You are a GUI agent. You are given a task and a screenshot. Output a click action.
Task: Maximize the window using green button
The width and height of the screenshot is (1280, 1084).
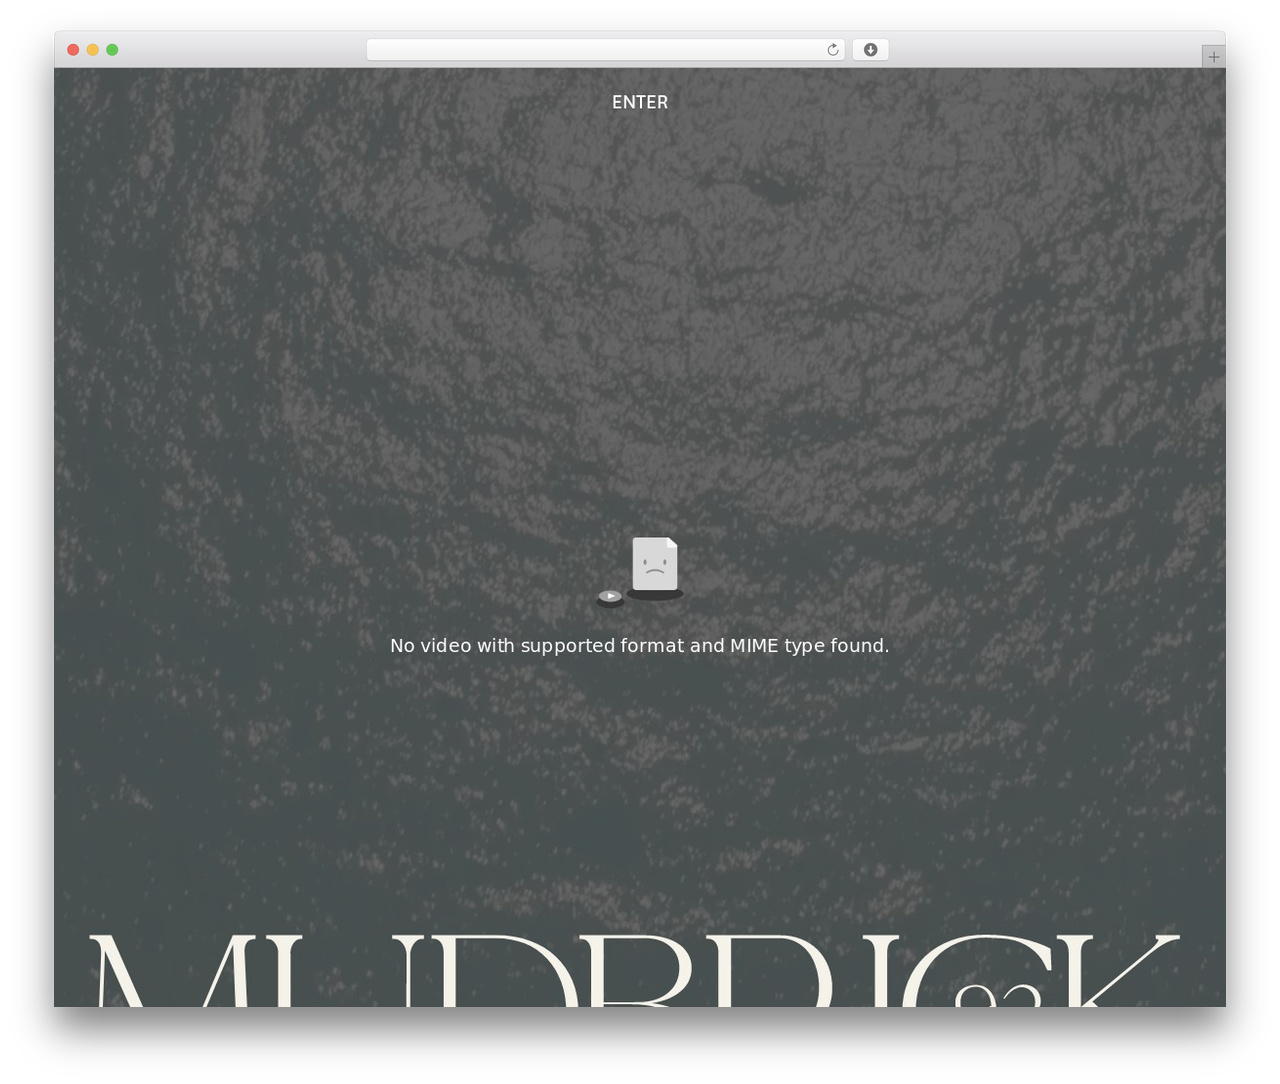pyautogui.click(x=112, y=50)
